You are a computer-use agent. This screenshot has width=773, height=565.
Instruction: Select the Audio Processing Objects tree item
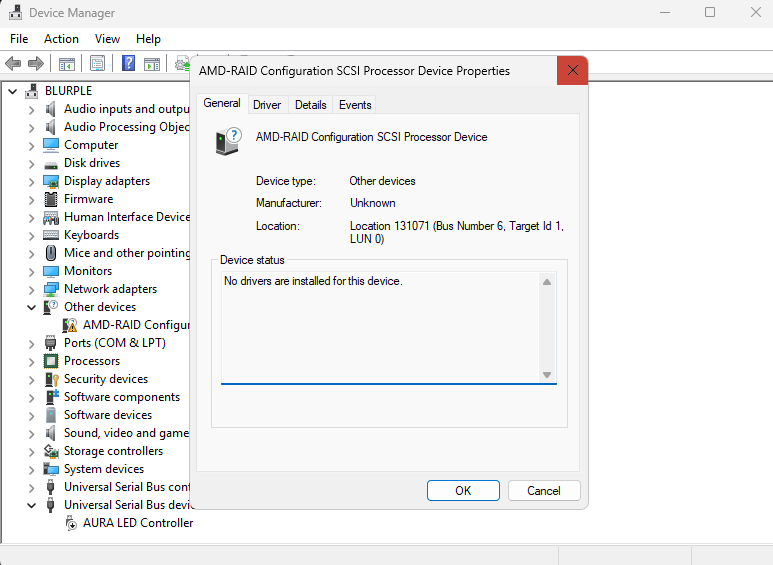pyautogui.click(x=126, y=127)
